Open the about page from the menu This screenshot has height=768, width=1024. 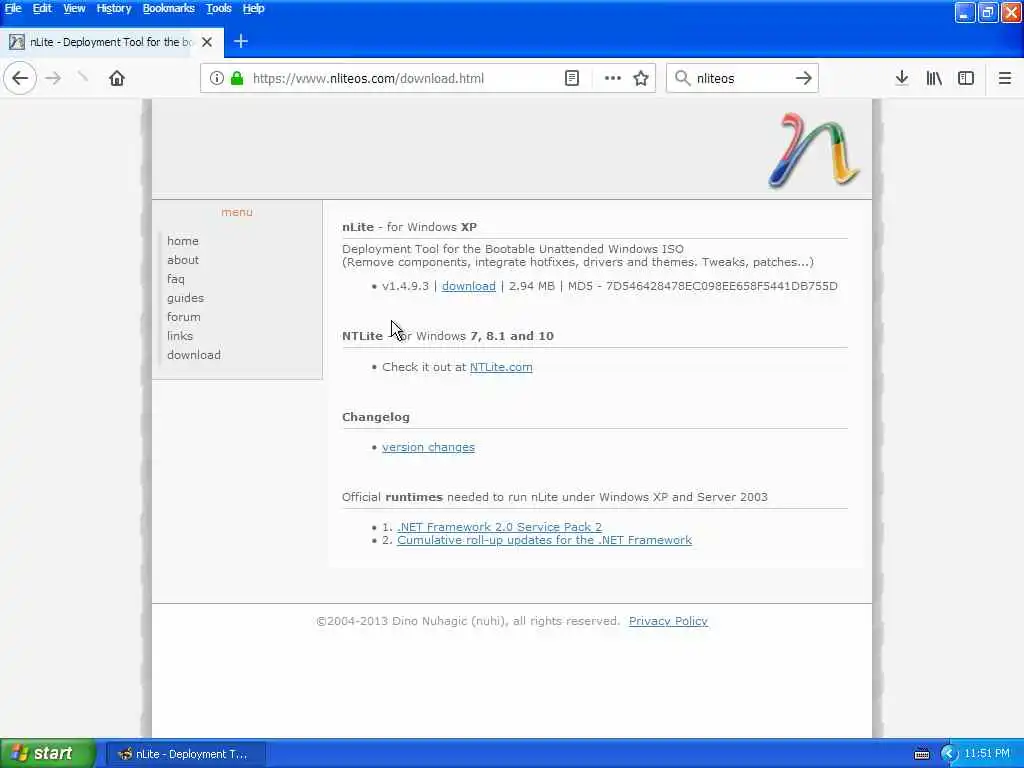183,260
